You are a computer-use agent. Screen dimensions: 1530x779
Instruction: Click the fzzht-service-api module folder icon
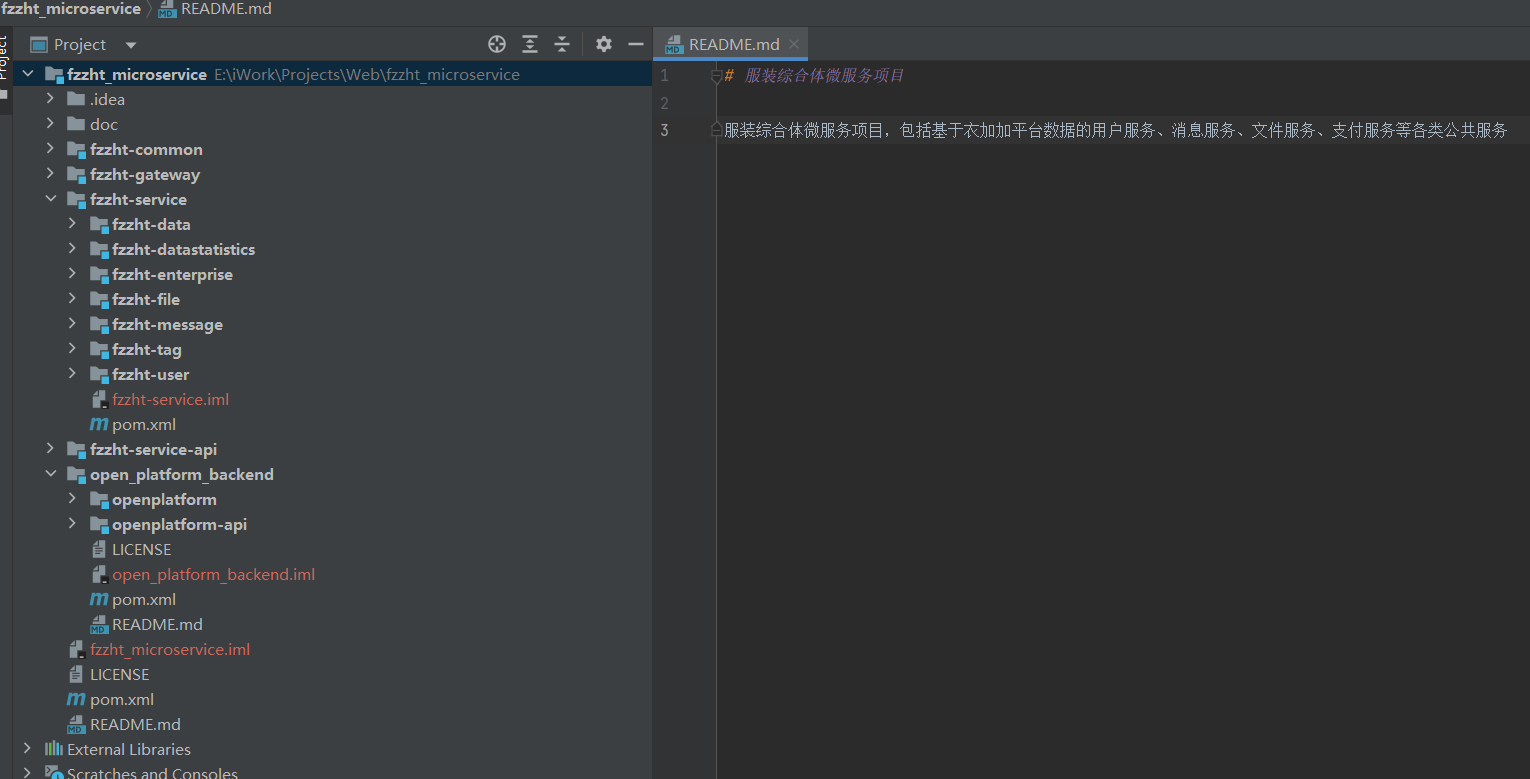click(x=76, y=449)
